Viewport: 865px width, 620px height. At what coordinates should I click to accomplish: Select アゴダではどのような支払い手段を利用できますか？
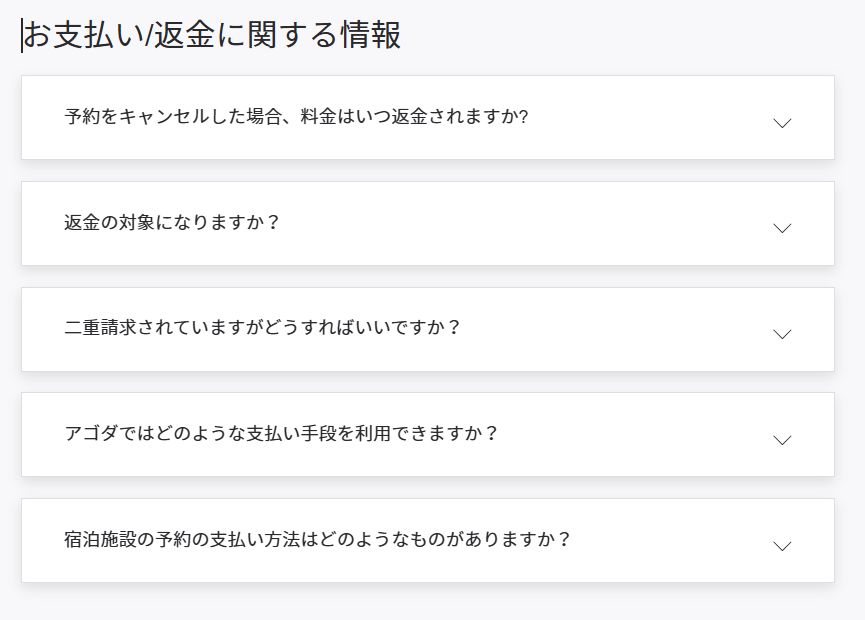[x=281, y=434]
